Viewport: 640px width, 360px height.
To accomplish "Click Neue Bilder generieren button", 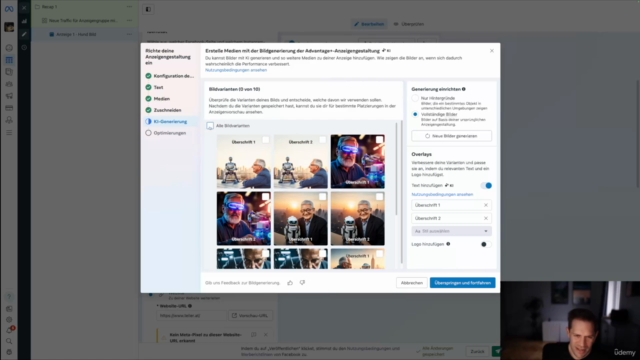I will 451,136.
